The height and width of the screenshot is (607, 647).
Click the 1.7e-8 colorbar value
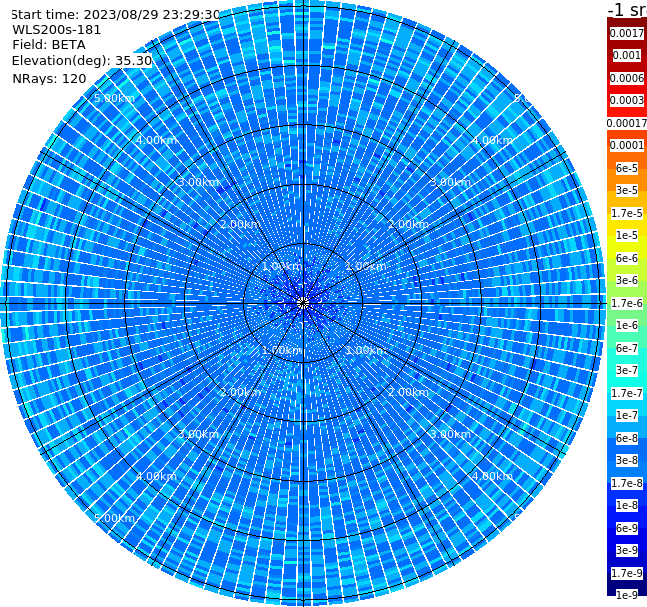pyautogui.click(x=627, y=483)
